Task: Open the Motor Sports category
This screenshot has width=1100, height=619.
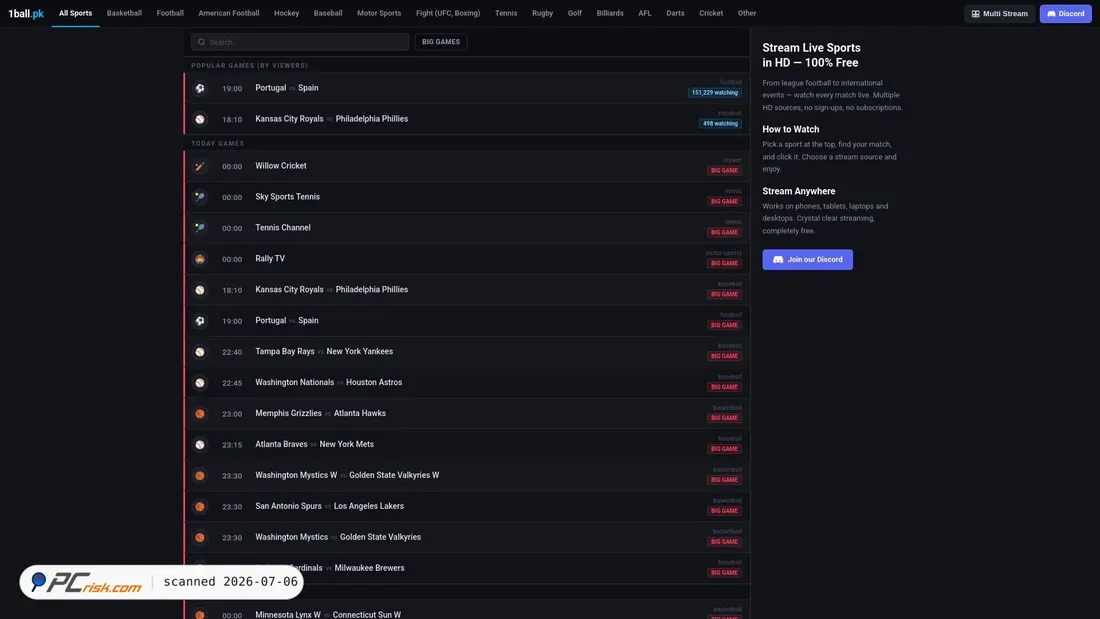Action: 379,13
